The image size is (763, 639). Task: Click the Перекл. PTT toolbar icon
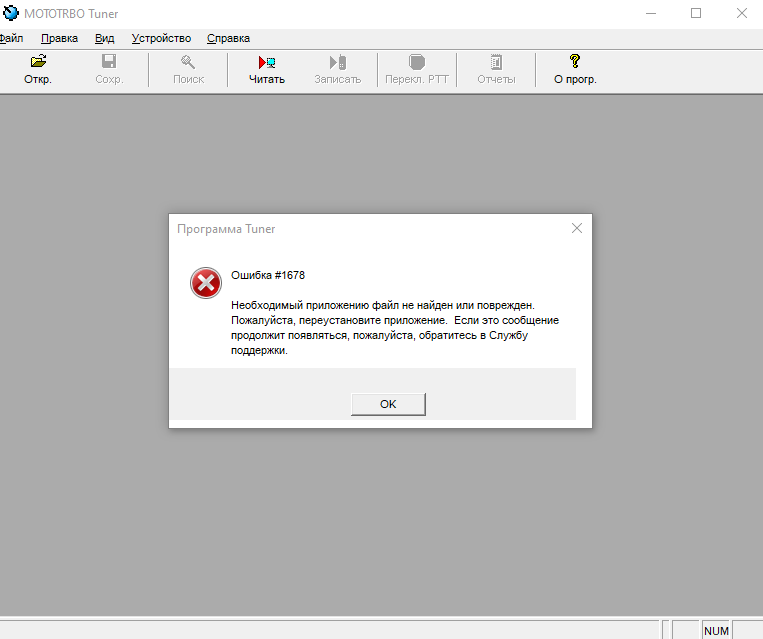point(417,62)
